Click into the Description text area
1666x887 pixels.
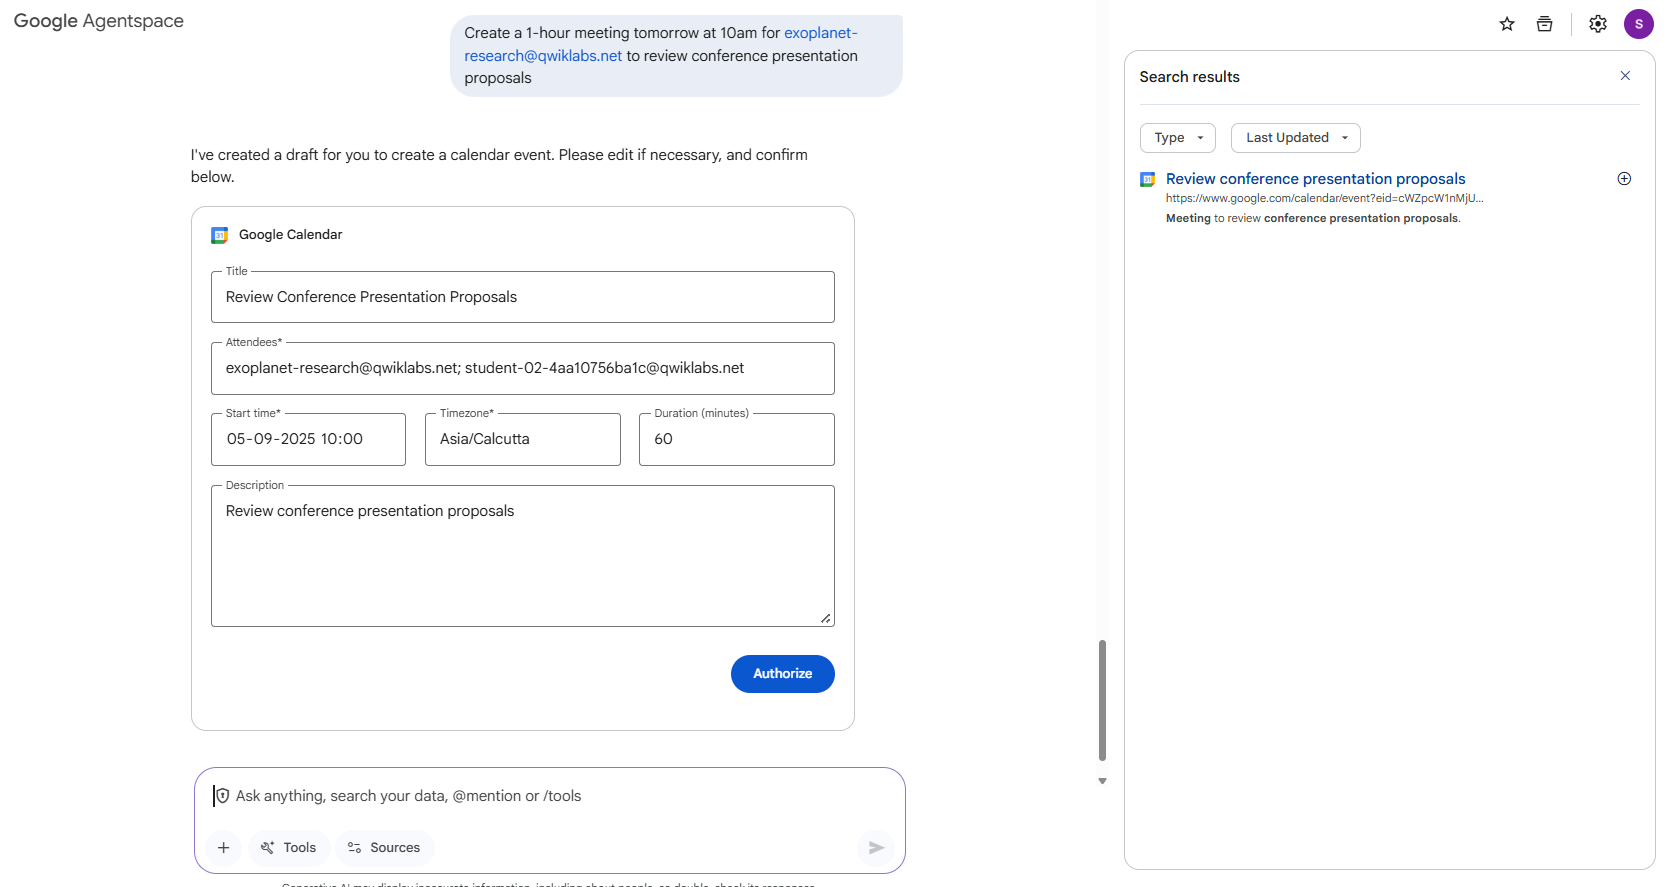tap(523, 556)
